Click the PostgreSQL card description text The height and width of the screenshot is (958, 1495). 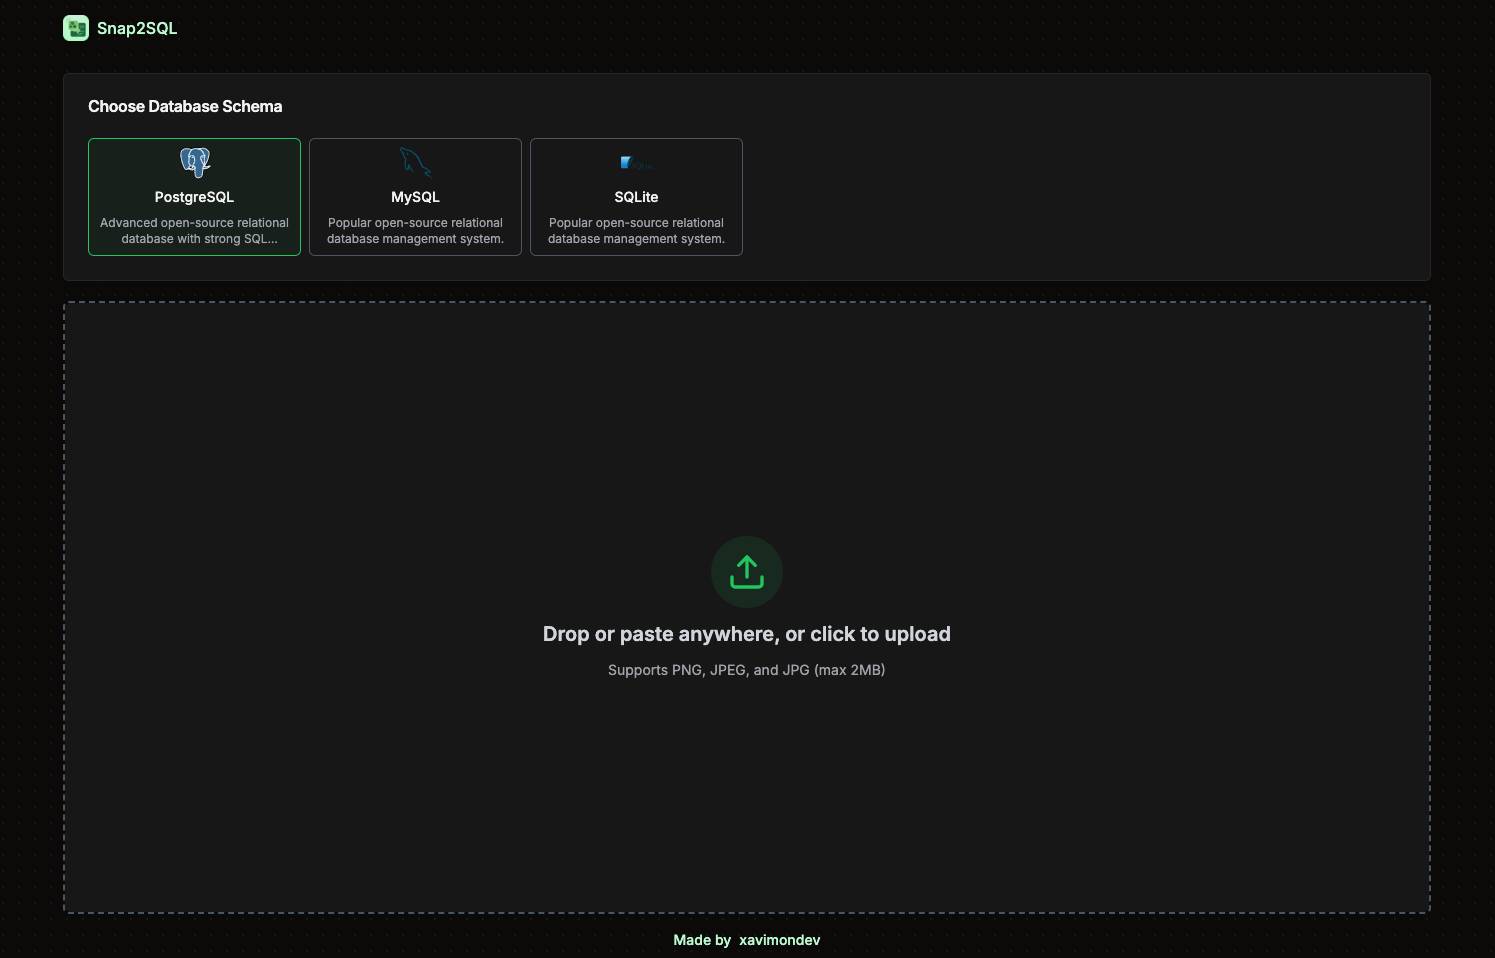(194, 230)
